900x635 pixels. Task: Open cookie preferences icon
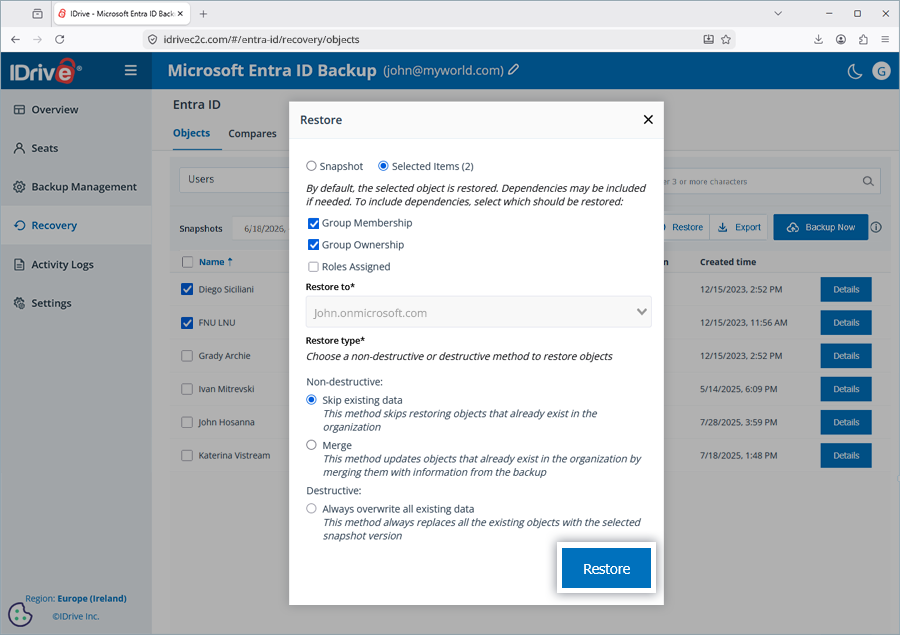(20, 614)
